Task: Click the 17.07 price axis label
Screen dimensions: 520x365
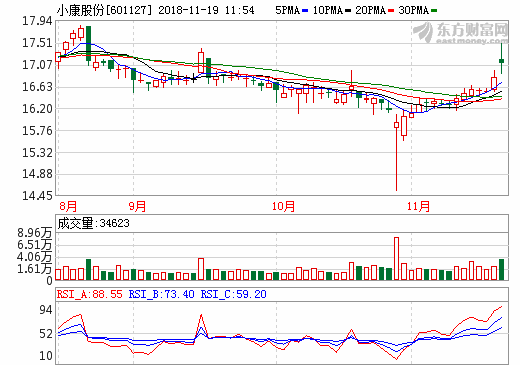Action: (37, 65)
